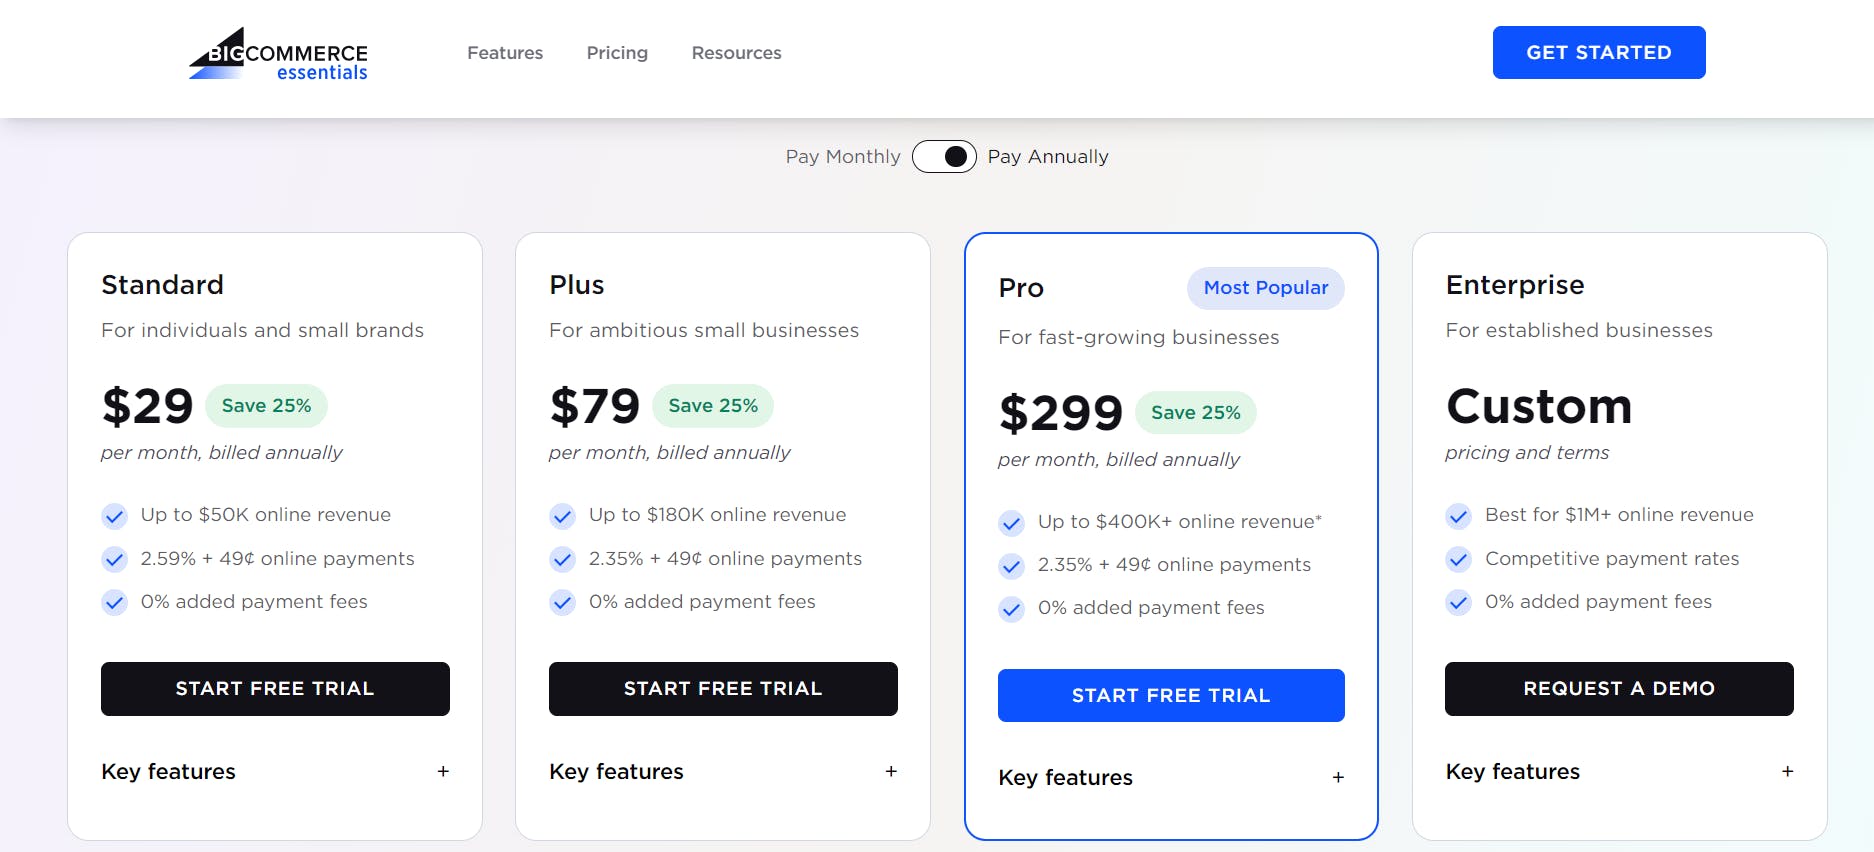Screen dimensions: 1874x852
Task: Open the Resources menu item
Action: tap(736, 52)
